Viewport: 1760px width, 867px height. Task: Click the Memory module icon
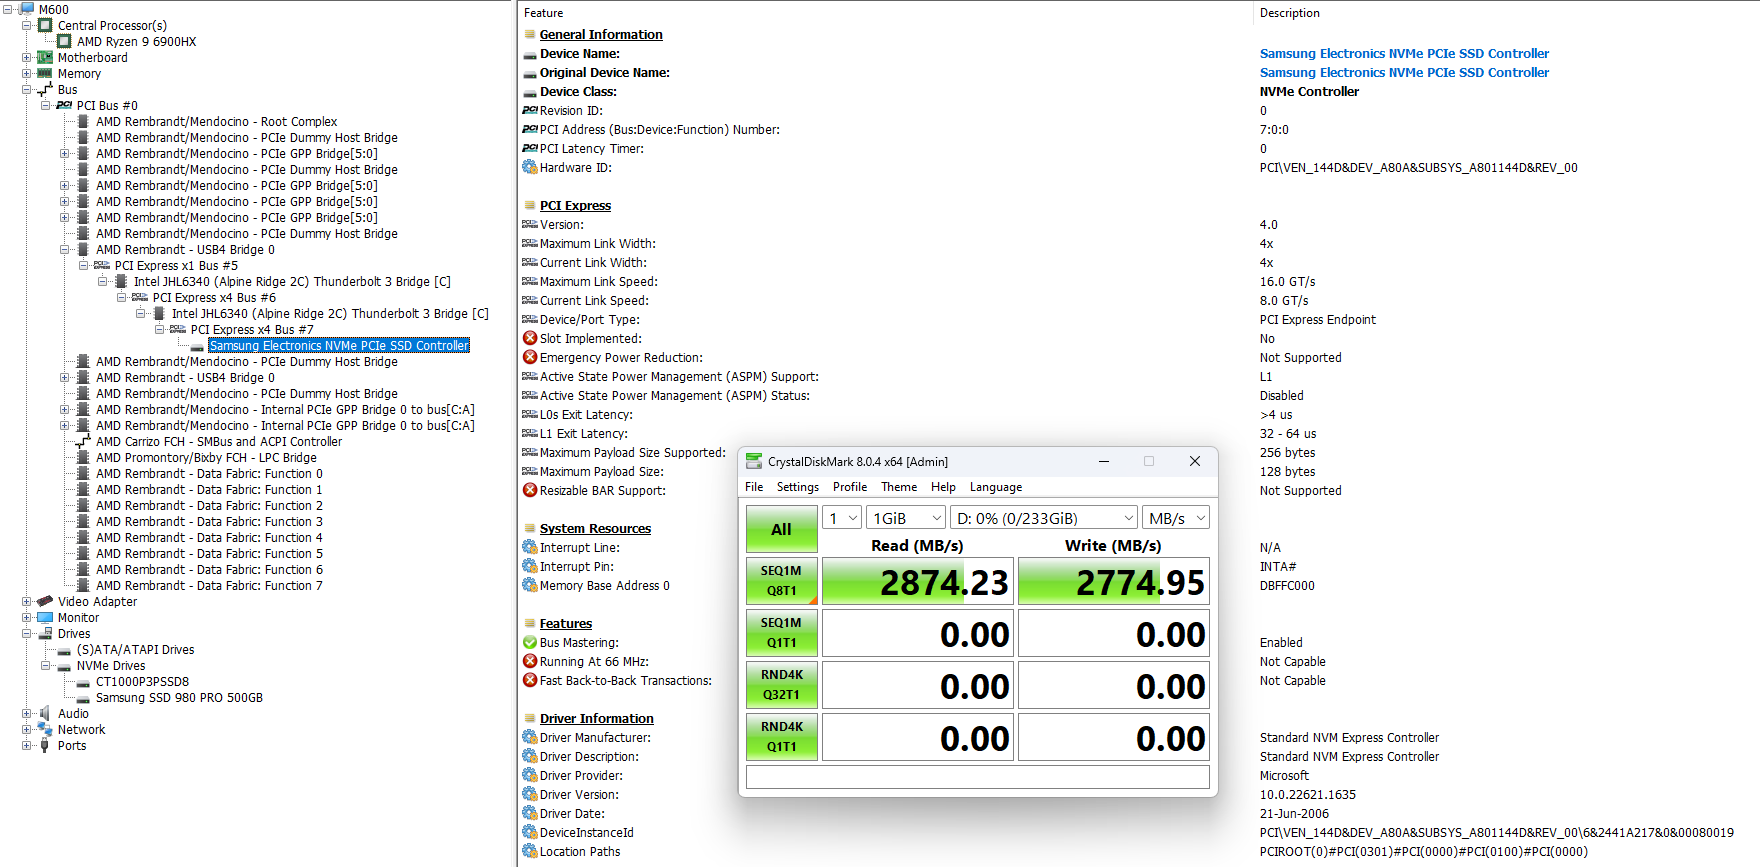pos(45,73)
